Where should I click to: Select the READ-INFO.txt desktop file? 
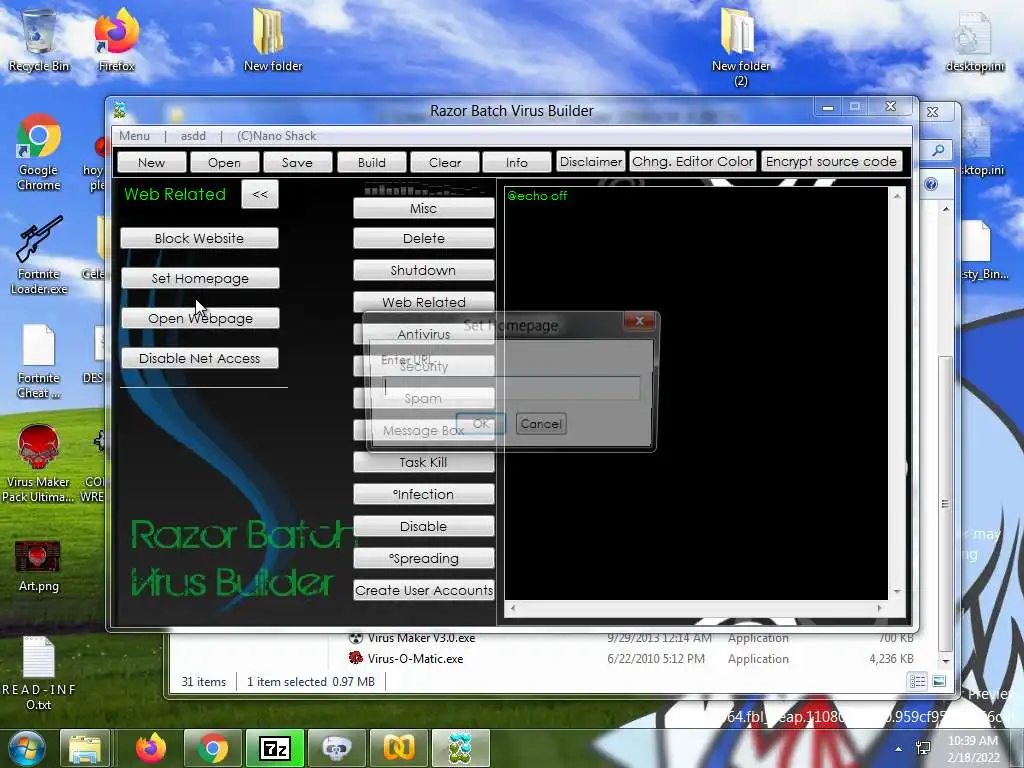pos(39,673)
